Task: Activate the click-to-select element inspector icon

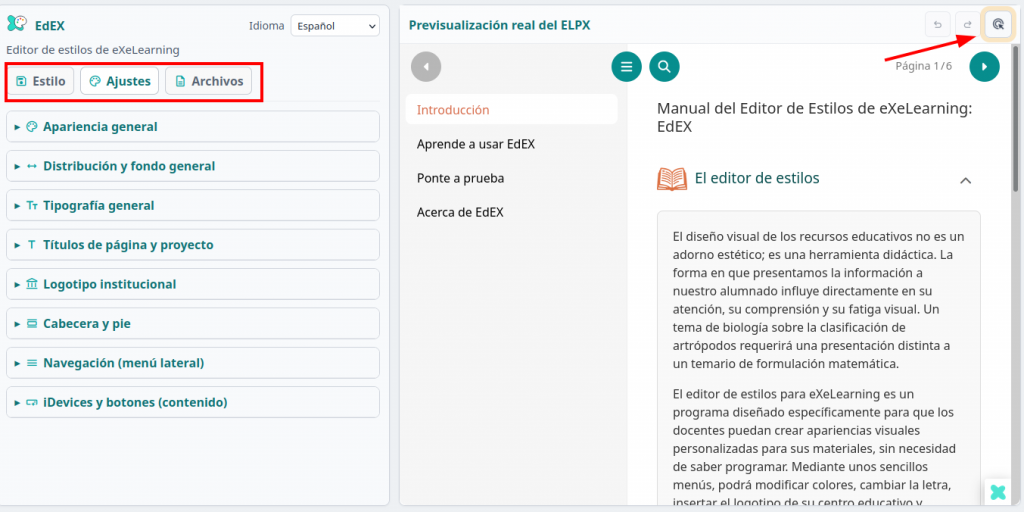Action: pyautogui.click(x=998, y=25)
